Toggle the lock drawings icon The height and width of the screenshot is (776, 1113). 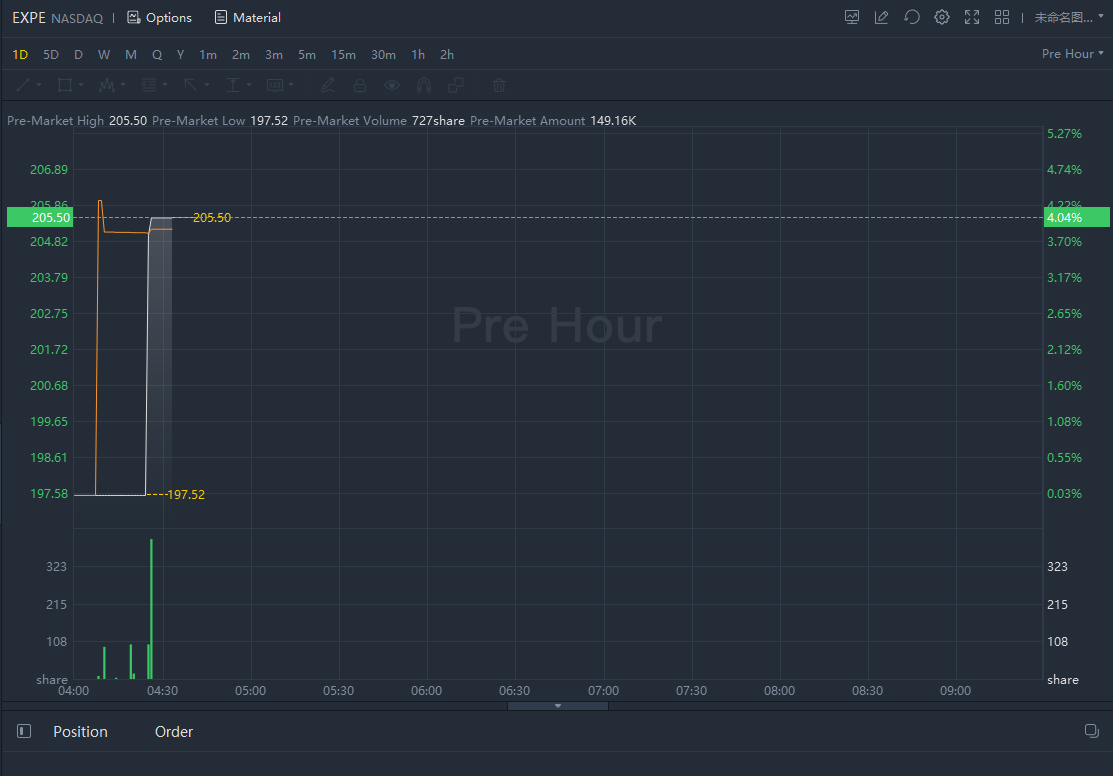tap(359, 86)
